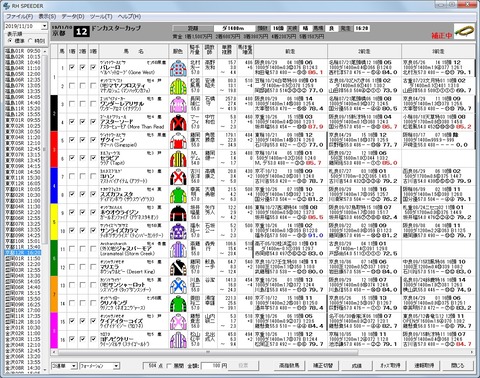
Task: Click the 金額 amount input field
Action: [212, 366]
